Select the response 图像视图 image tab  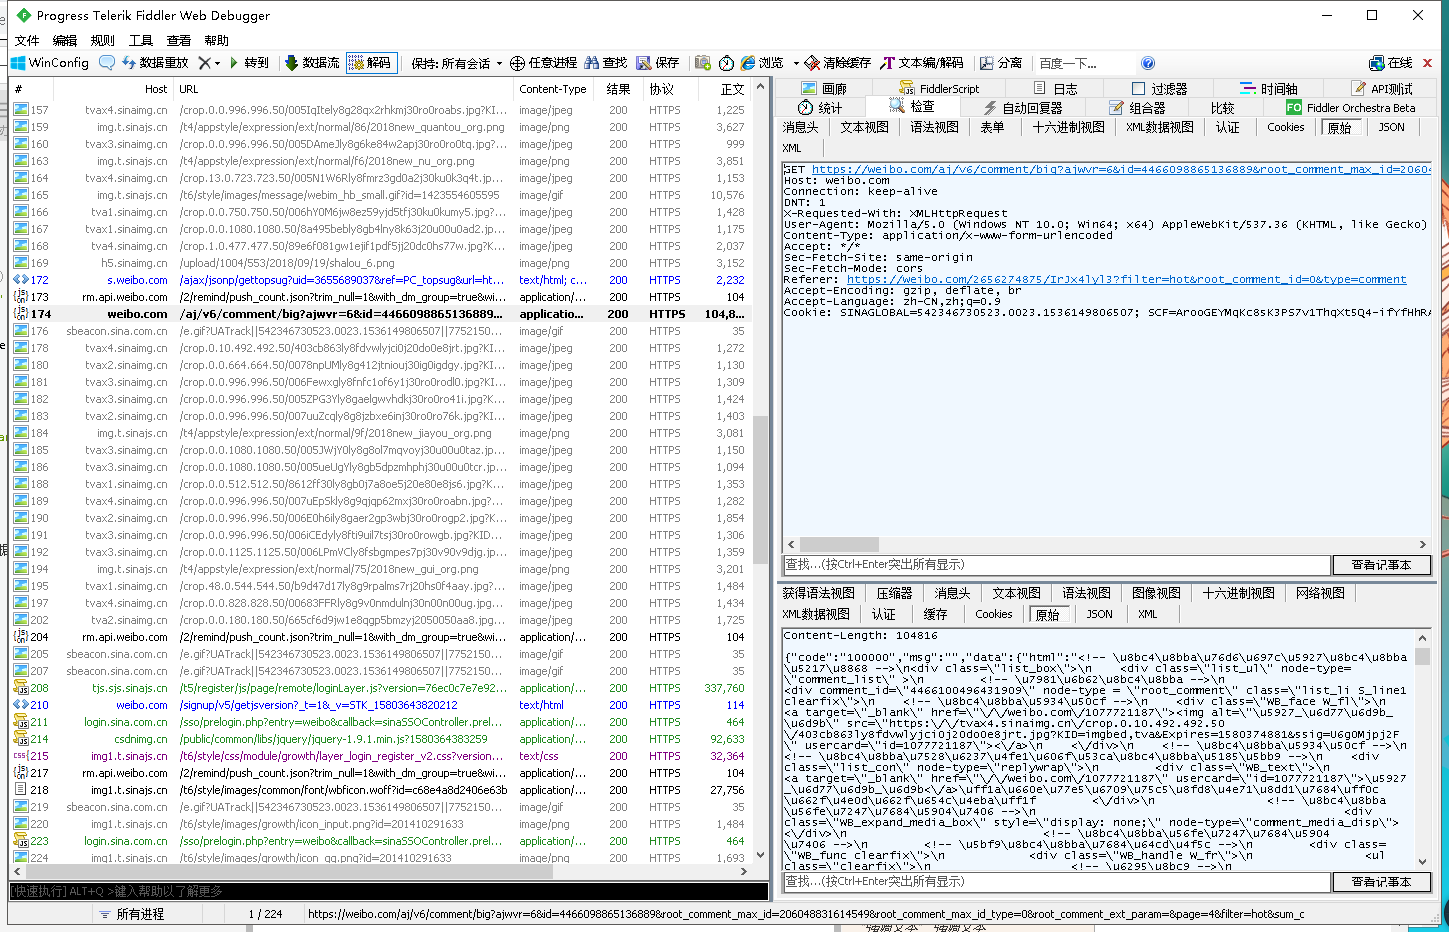coord(1157,593)
